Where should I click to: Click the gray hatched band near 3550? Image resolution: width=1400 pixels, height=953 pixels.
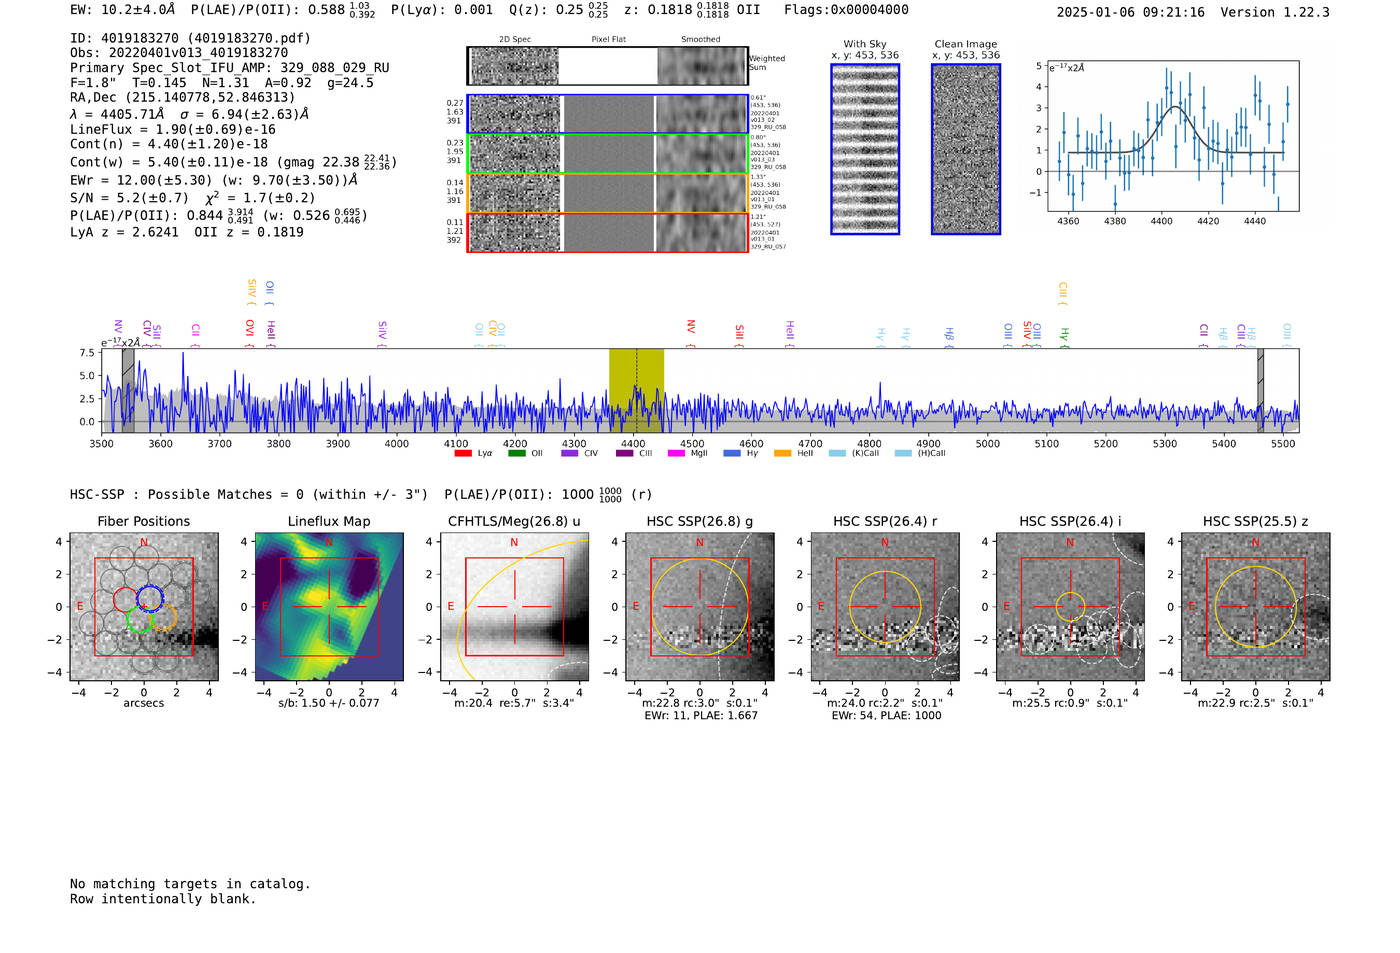tap(128, 391)
